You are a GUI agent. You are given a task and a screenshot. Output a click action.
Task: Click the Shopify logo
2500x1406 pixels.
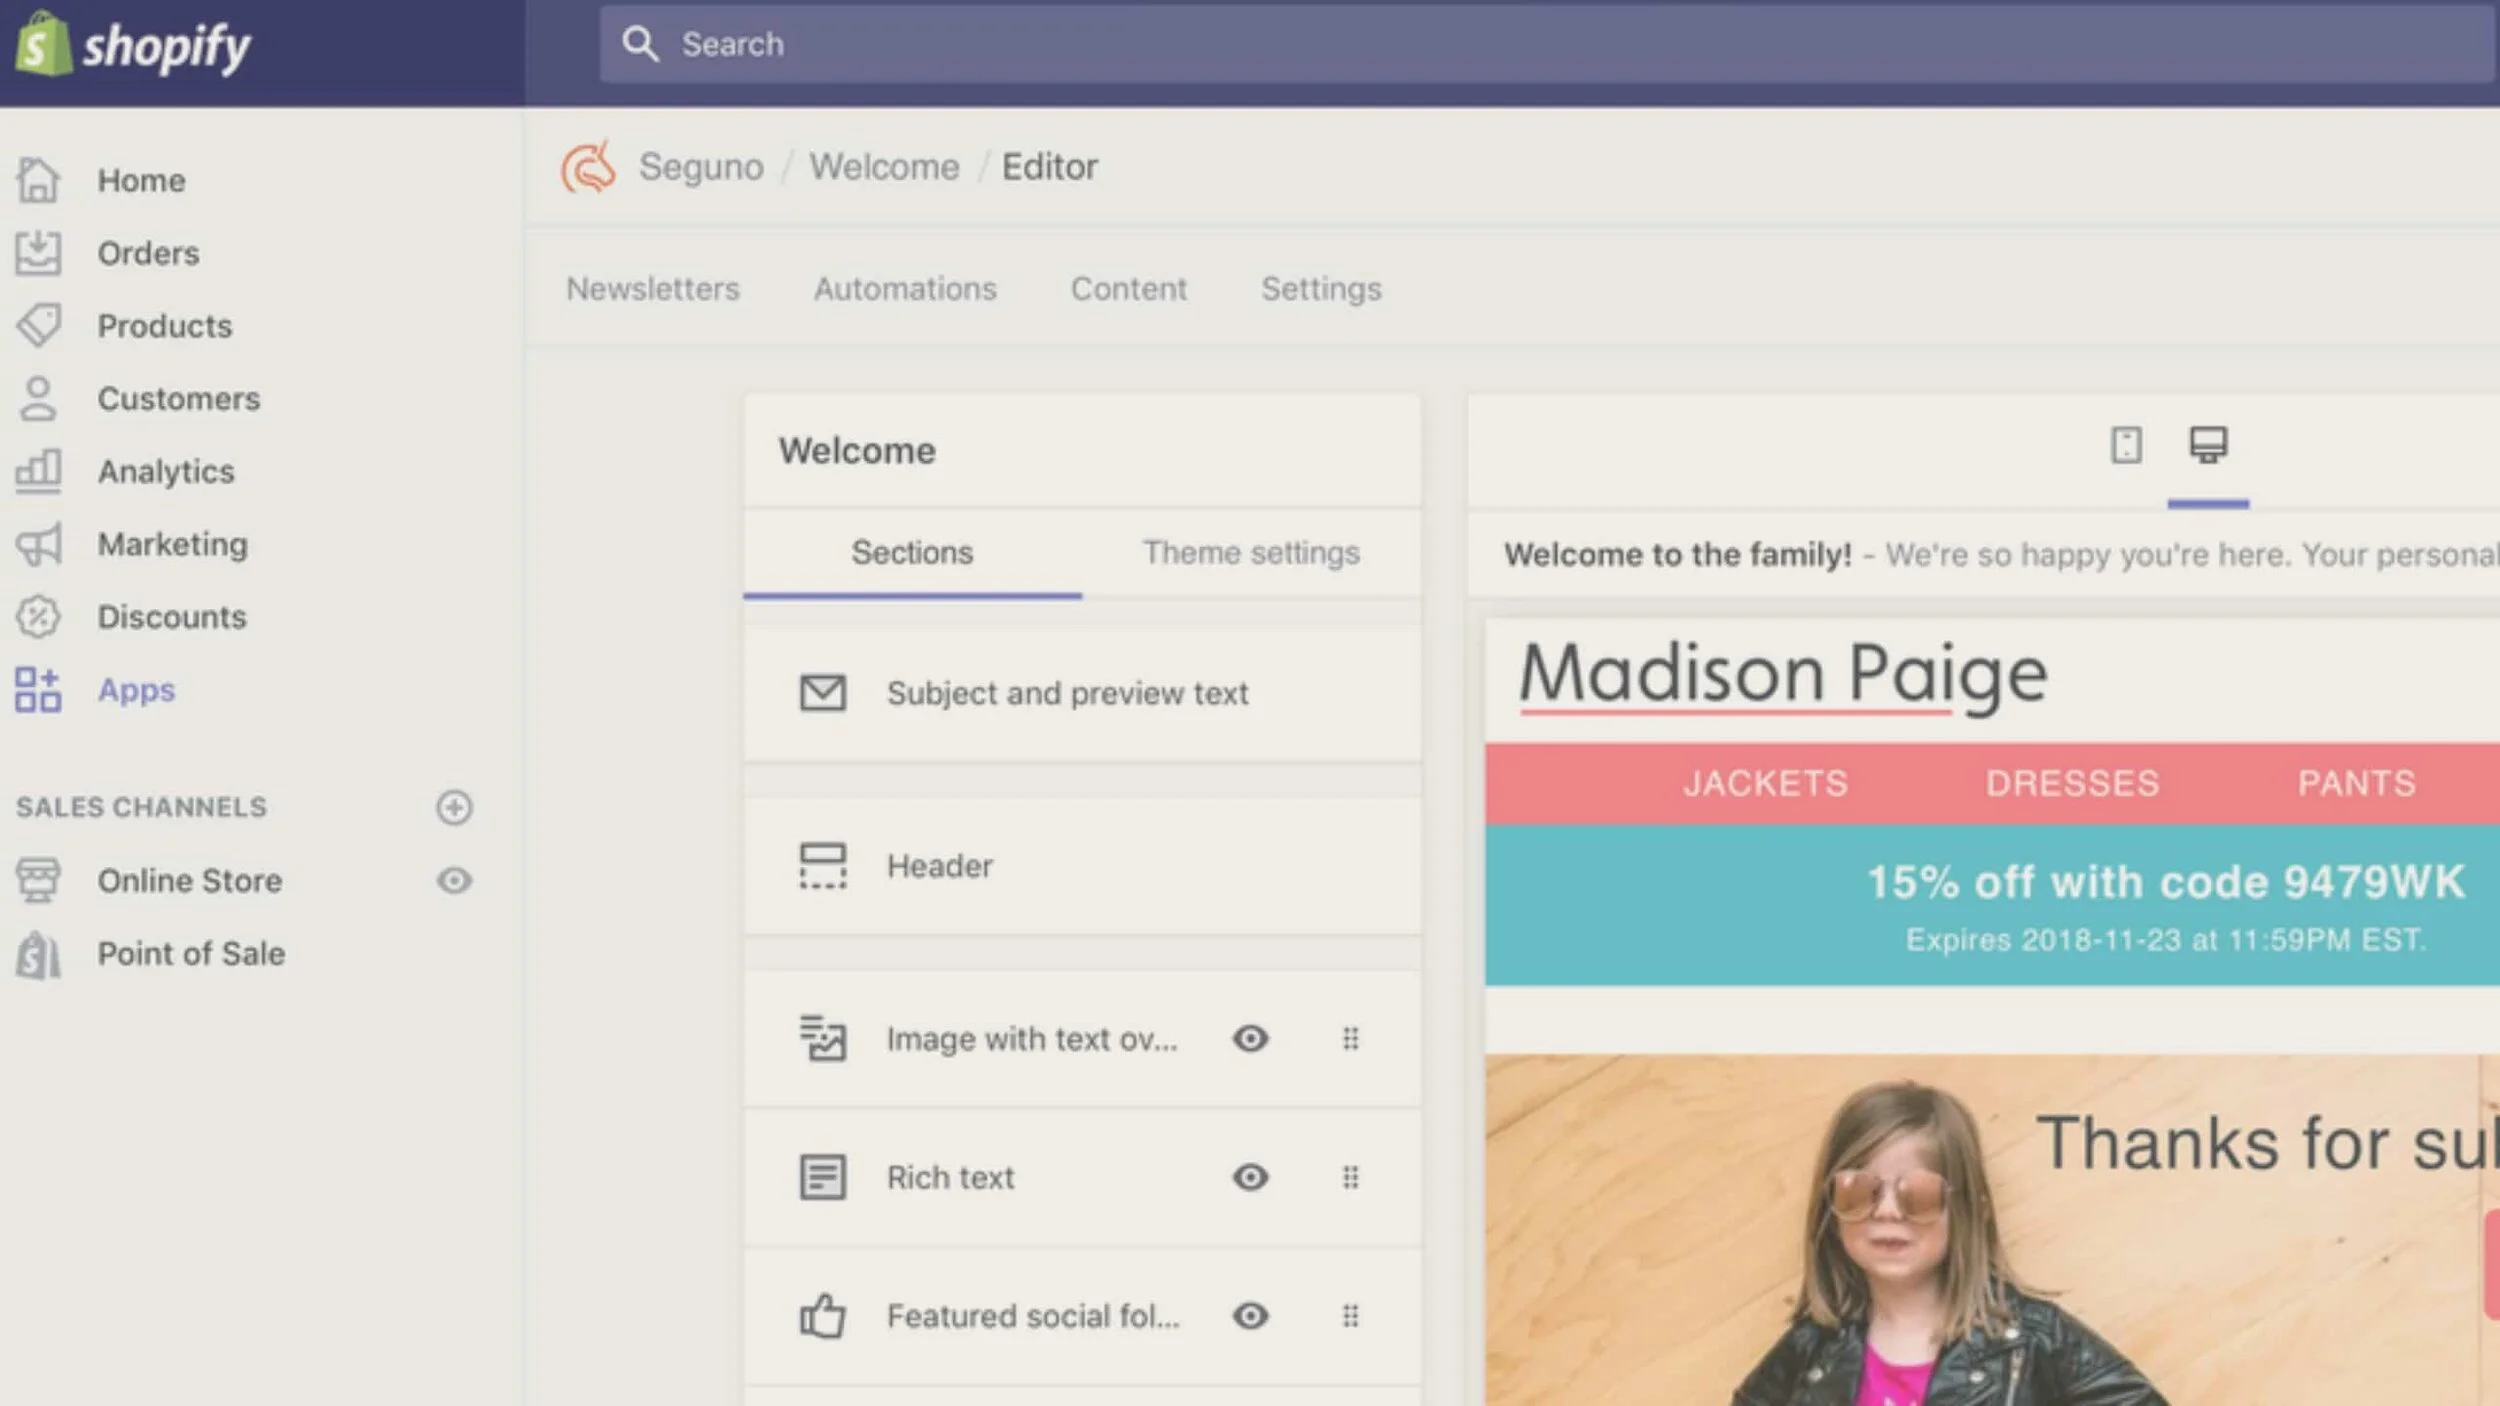click(x=133, y=46)
